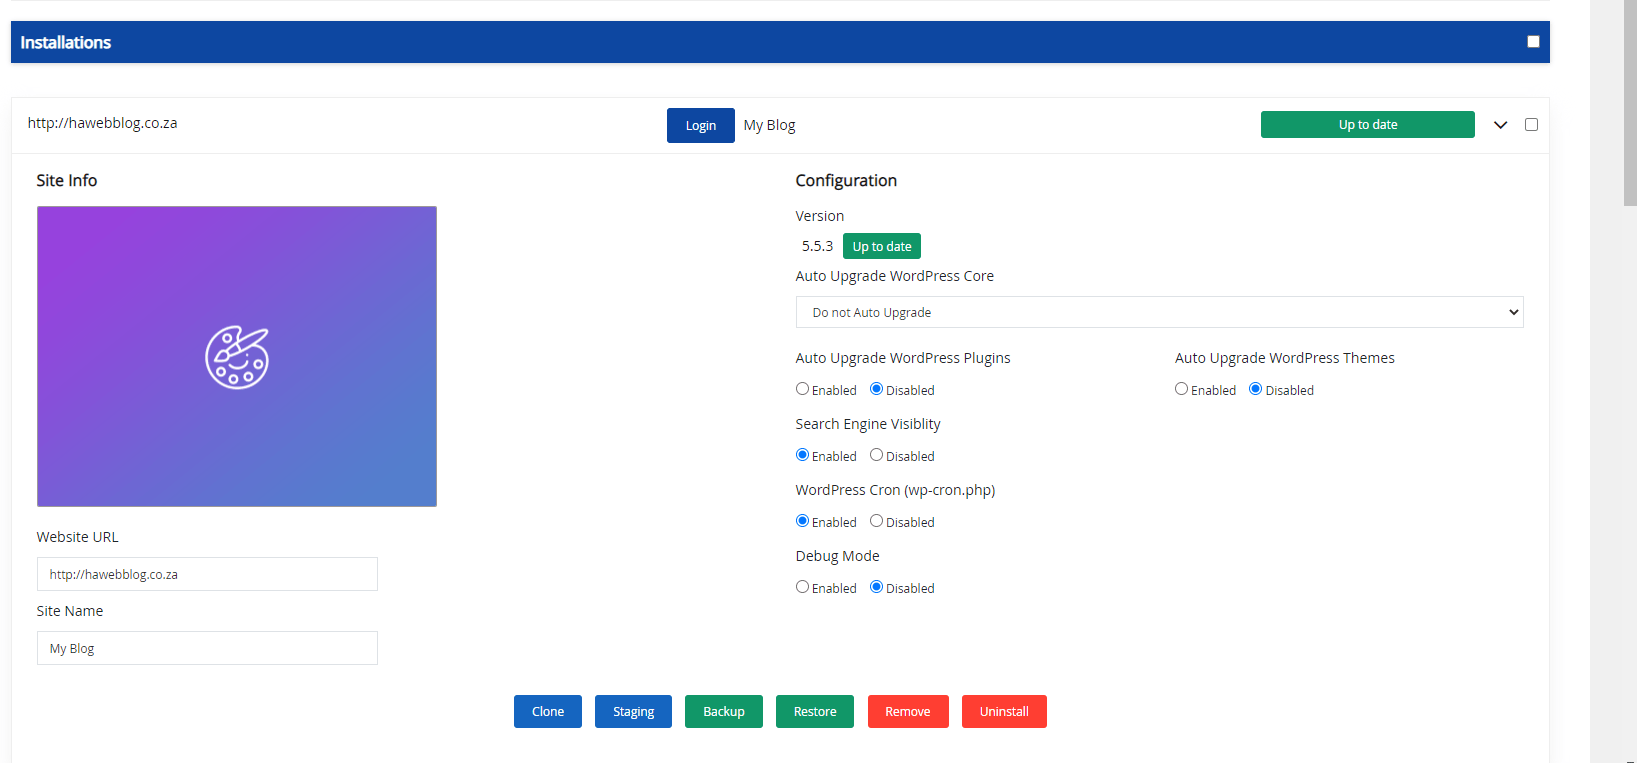
Task: Click the green Backup button
Action: point(723,711)
